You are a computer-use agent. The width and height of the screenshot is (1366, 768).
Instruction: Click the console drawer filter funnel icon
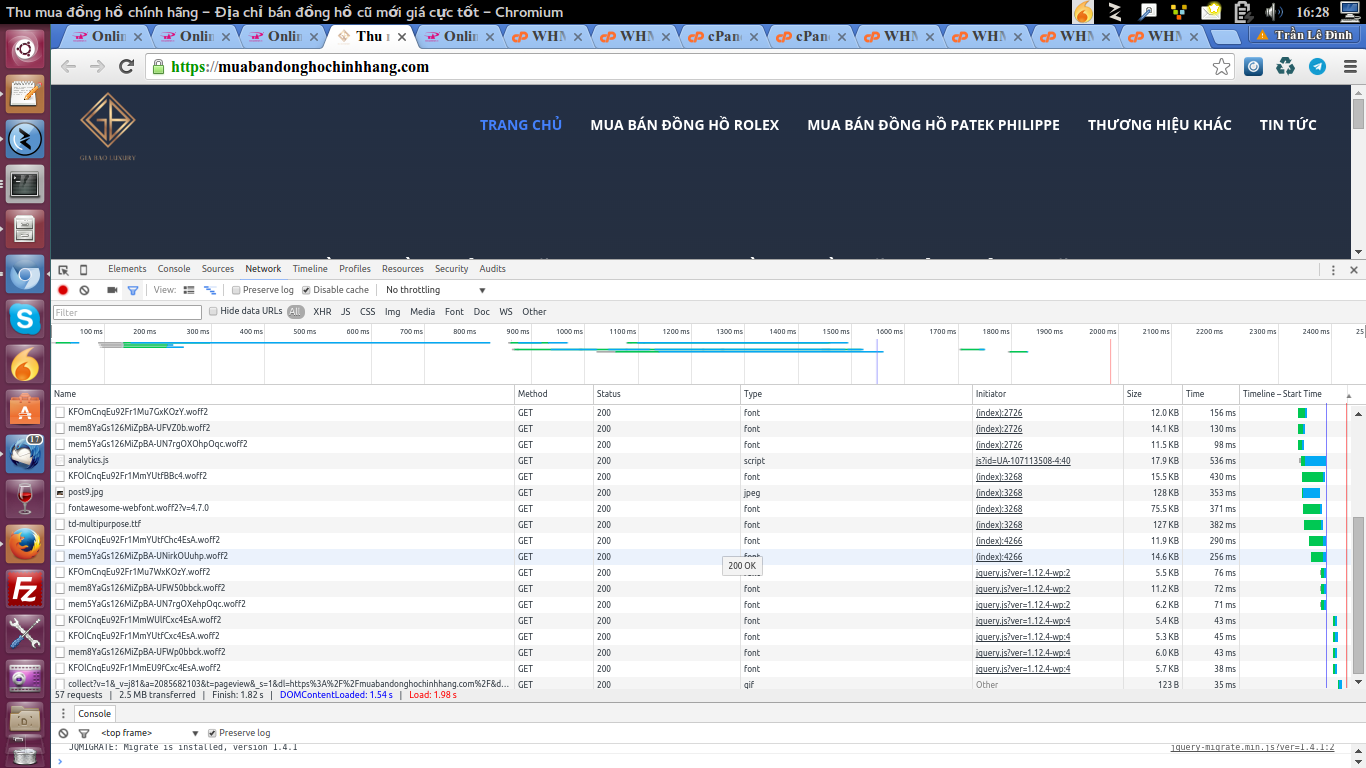pyautogui.click(x=84, y=733)
